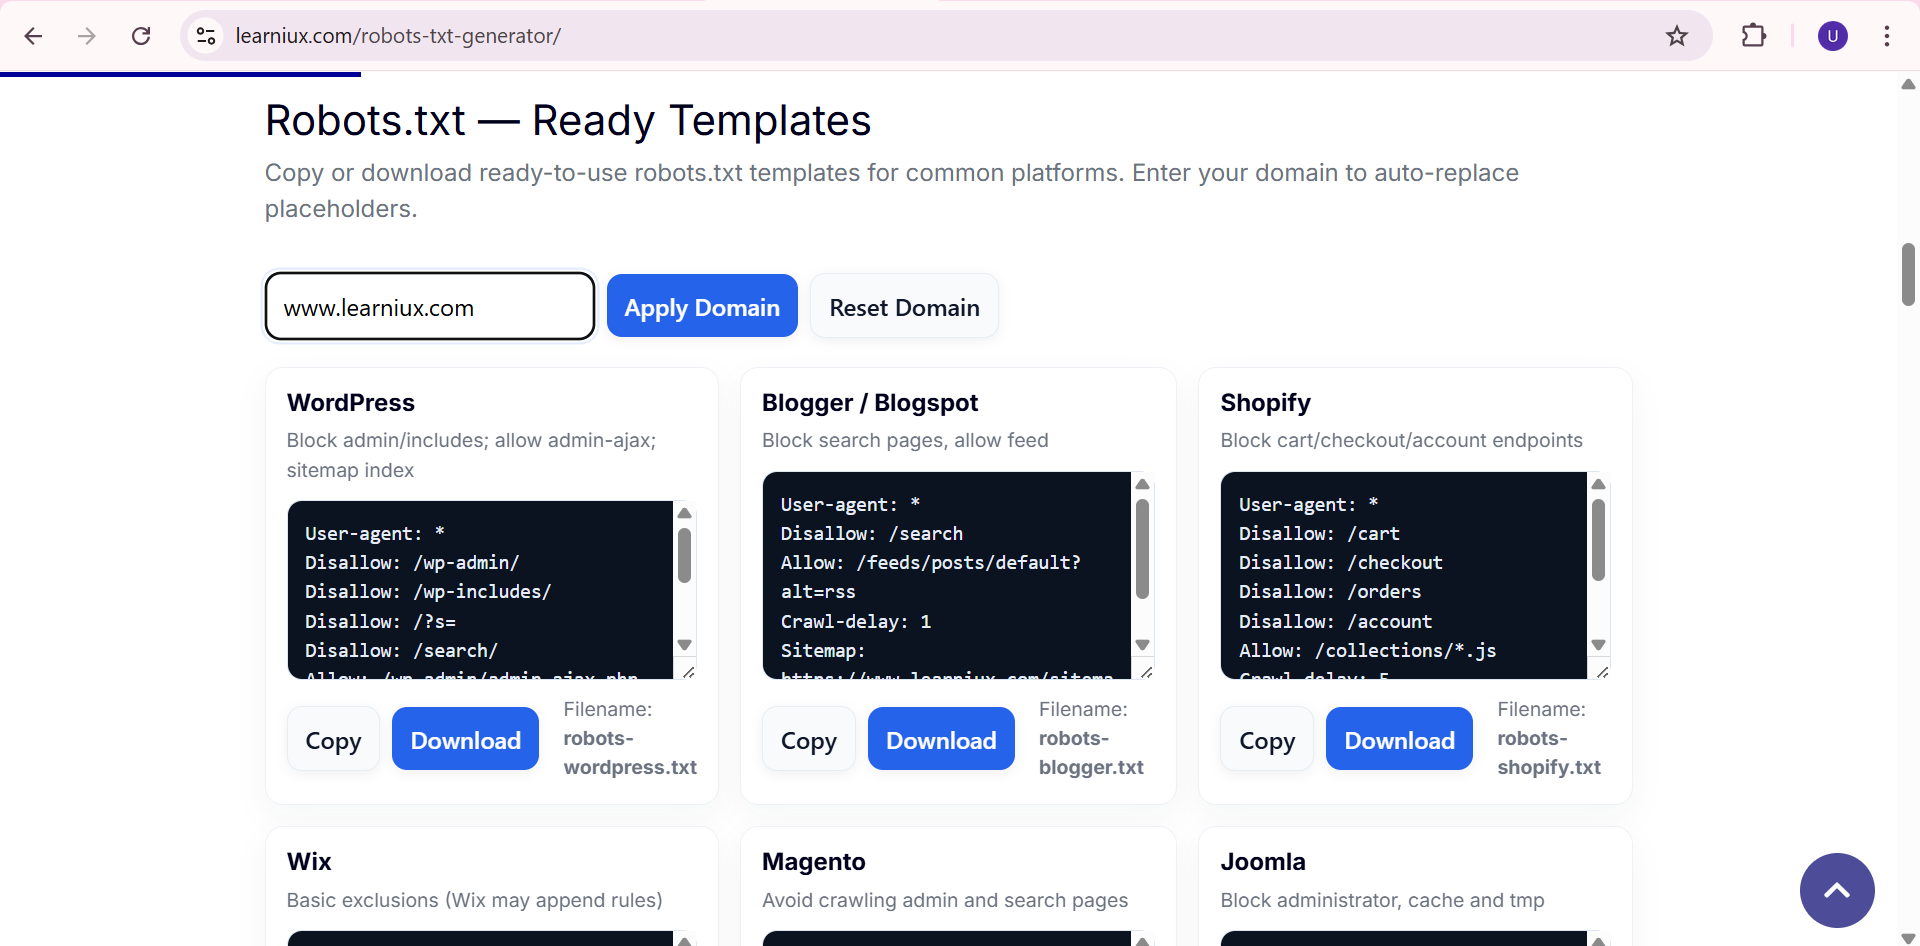Copy the WordPress robots.txt template
Viewport: 1920px width, 946px height.
pos(333,740)
